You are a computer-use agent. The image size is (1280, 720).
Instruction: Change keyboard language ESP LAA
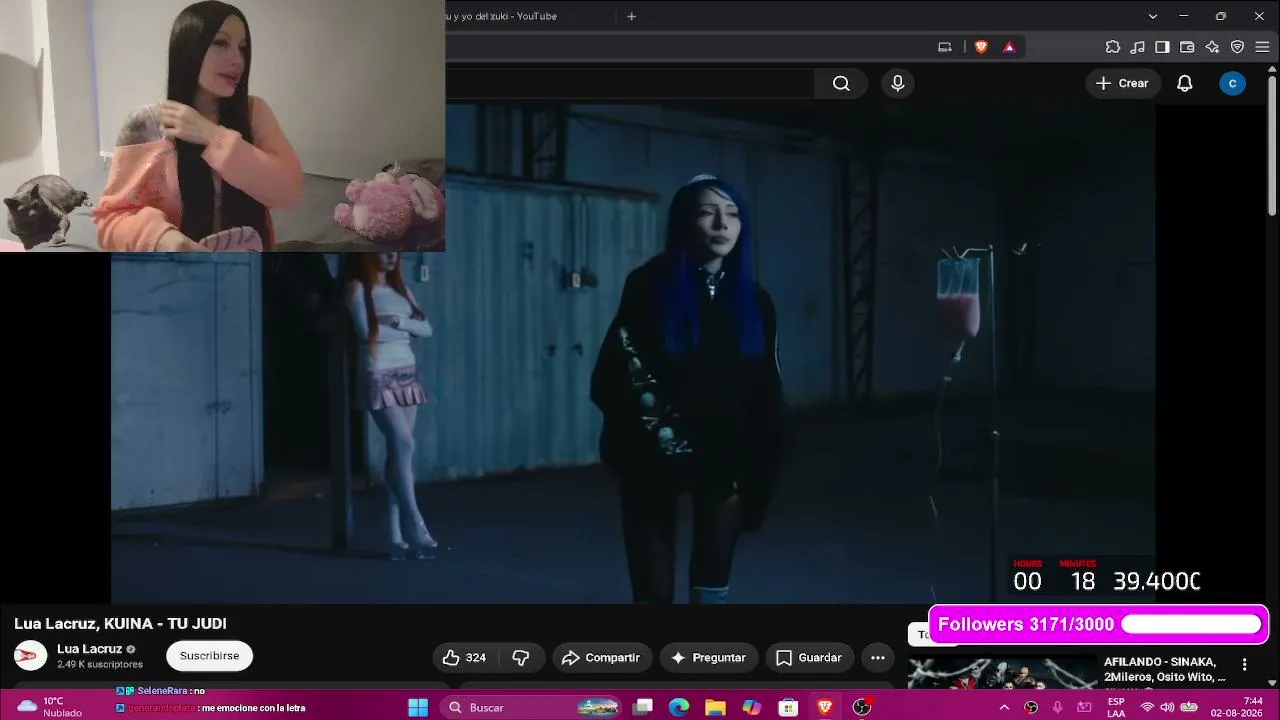click(x=1116, y=707)
